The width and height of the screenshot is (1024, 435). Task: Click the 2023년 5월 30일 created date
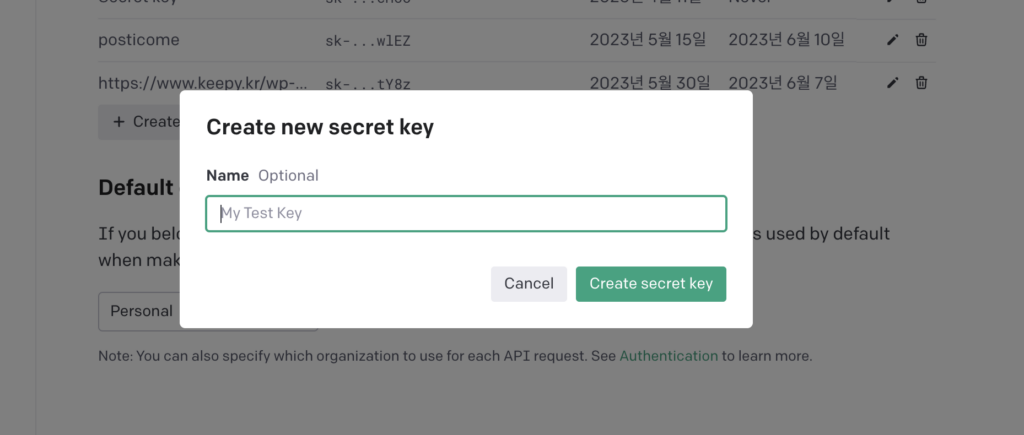649,83
